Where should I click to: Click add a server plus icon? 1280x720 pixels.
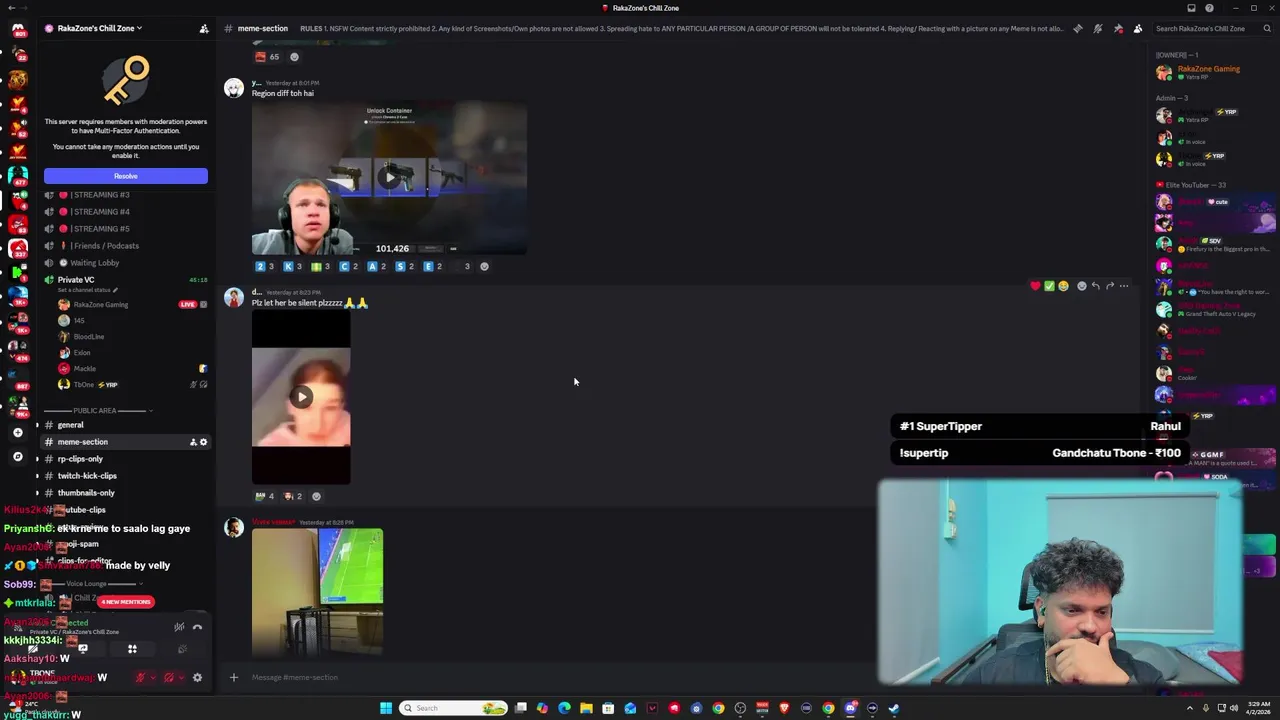[x=18, y=432]
